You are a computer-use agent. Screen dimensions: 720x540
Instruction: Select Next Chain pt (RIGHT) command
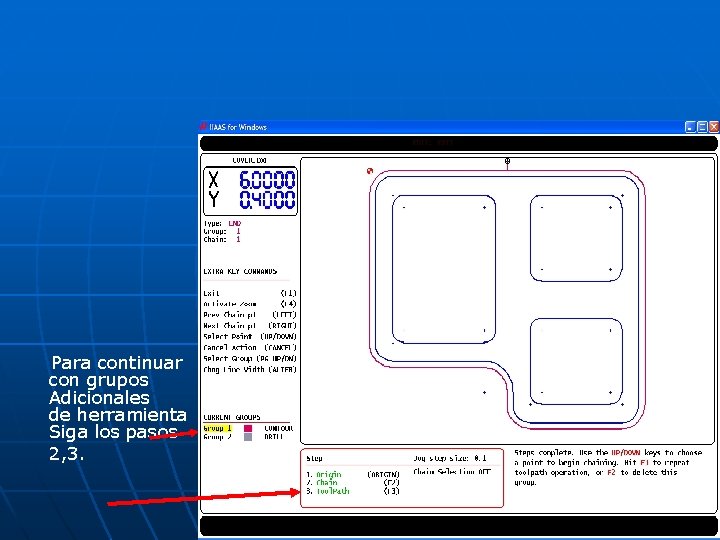click(250, 326)
